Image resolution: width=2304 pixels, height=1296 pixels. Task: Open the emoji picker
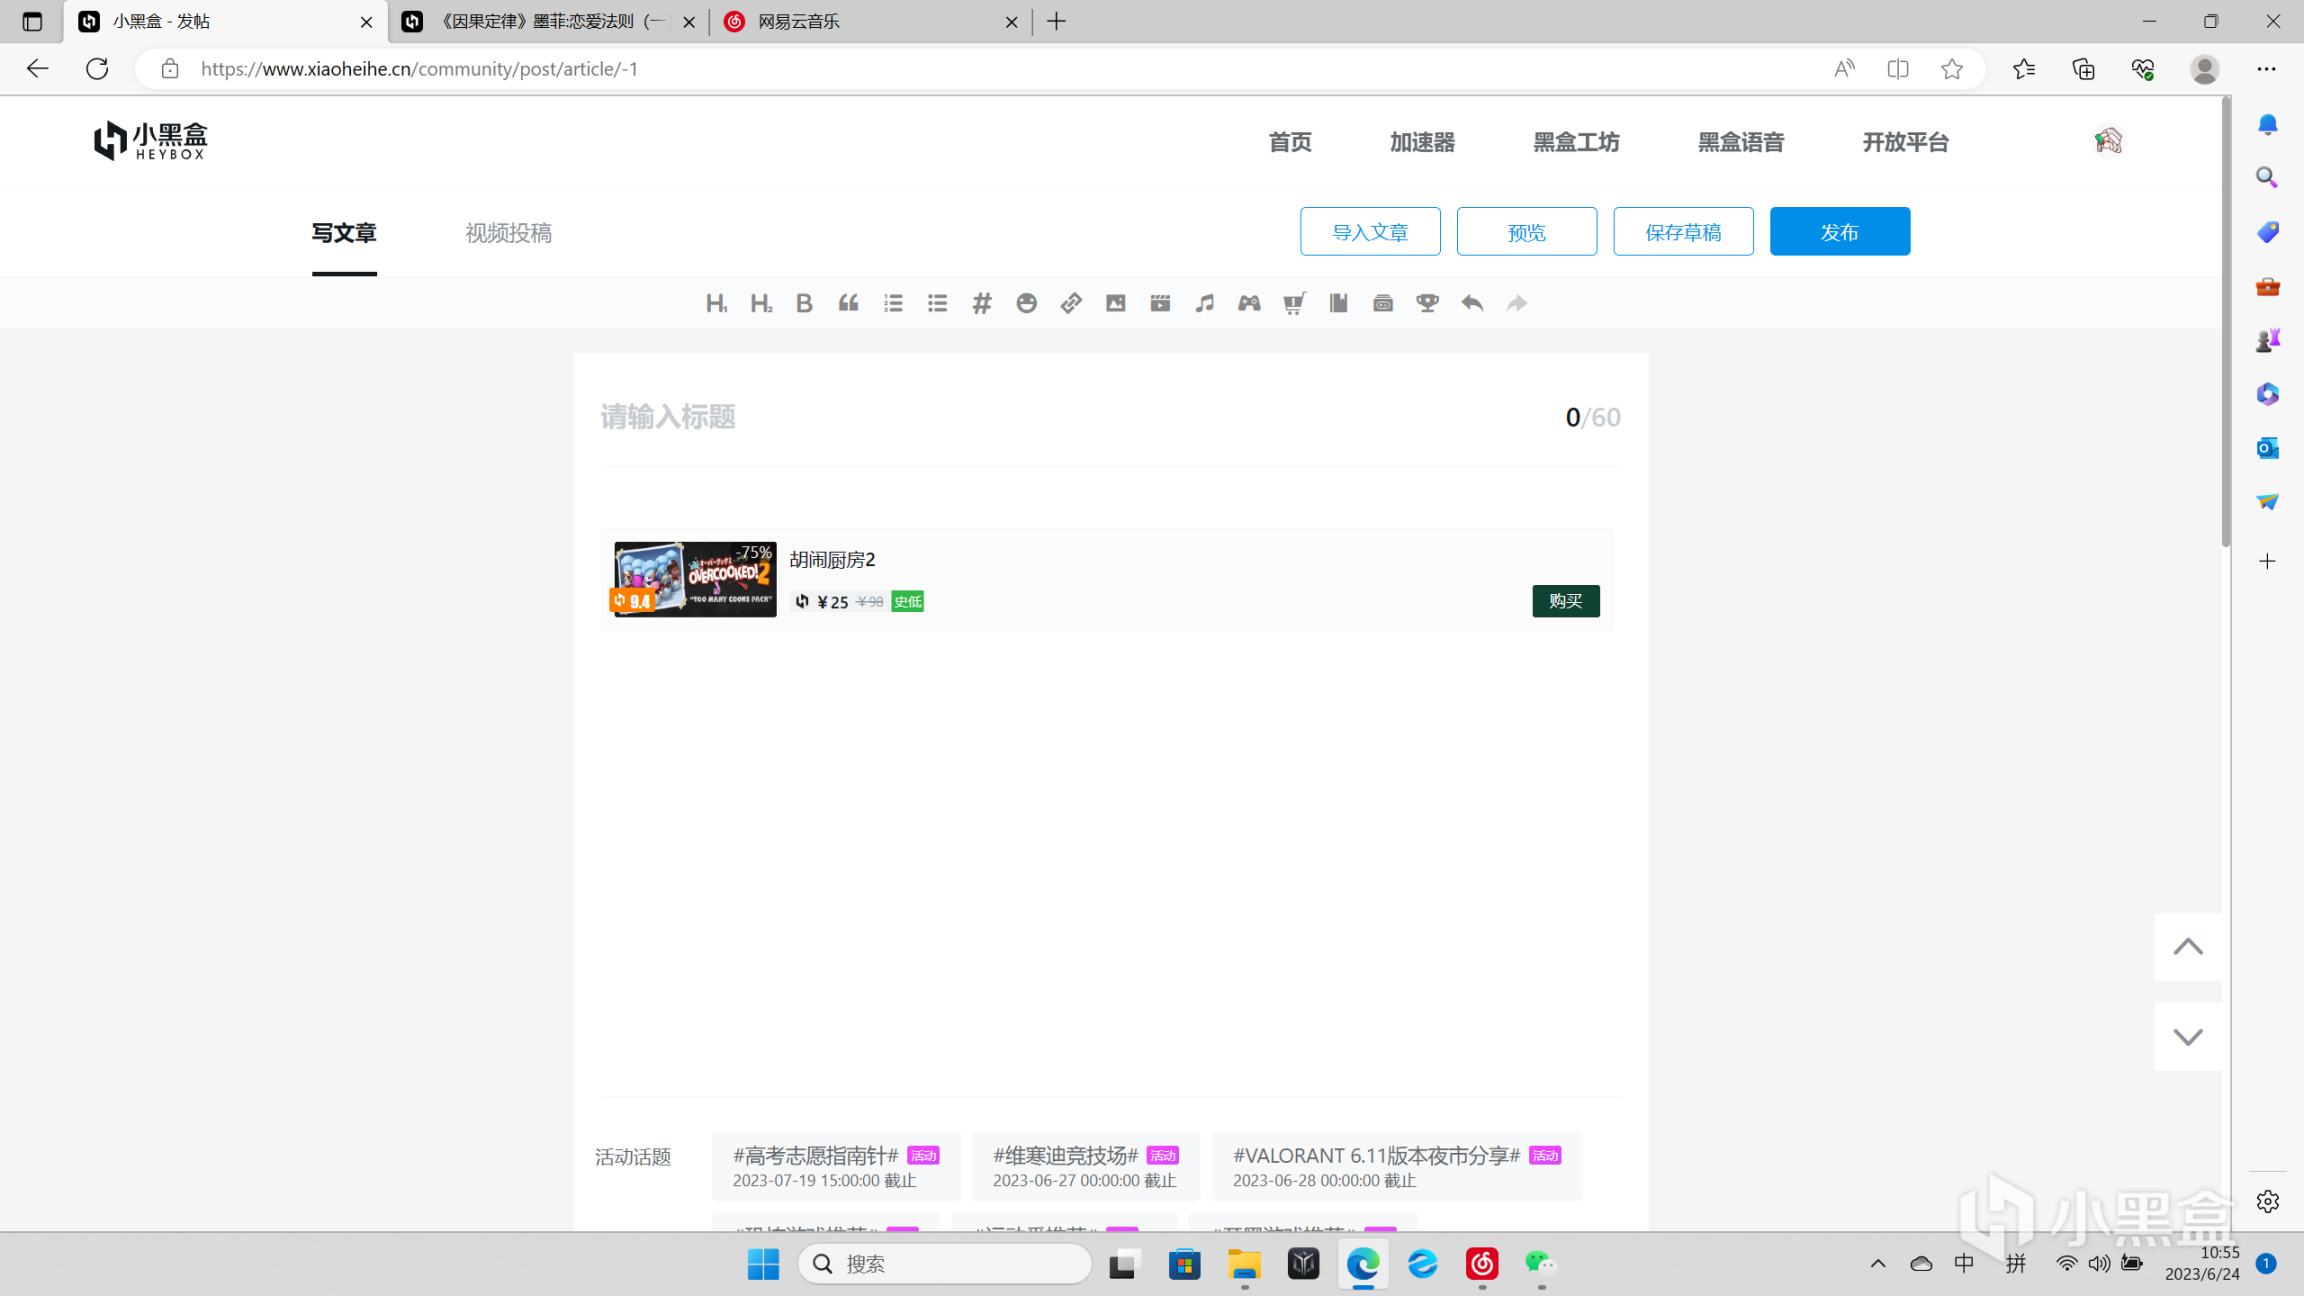coord(1026,303)
